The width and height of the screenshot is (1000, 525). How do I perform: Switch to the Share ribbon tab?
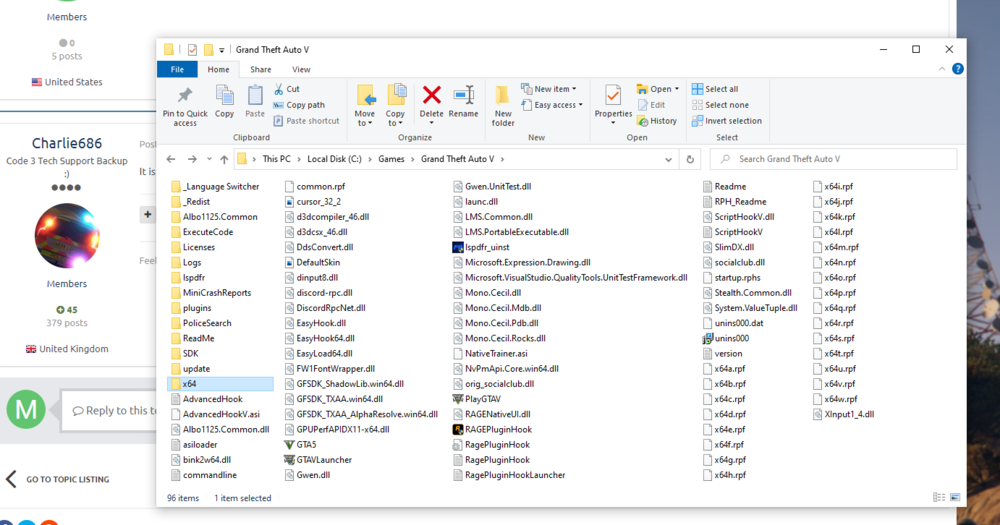[260, 70]
